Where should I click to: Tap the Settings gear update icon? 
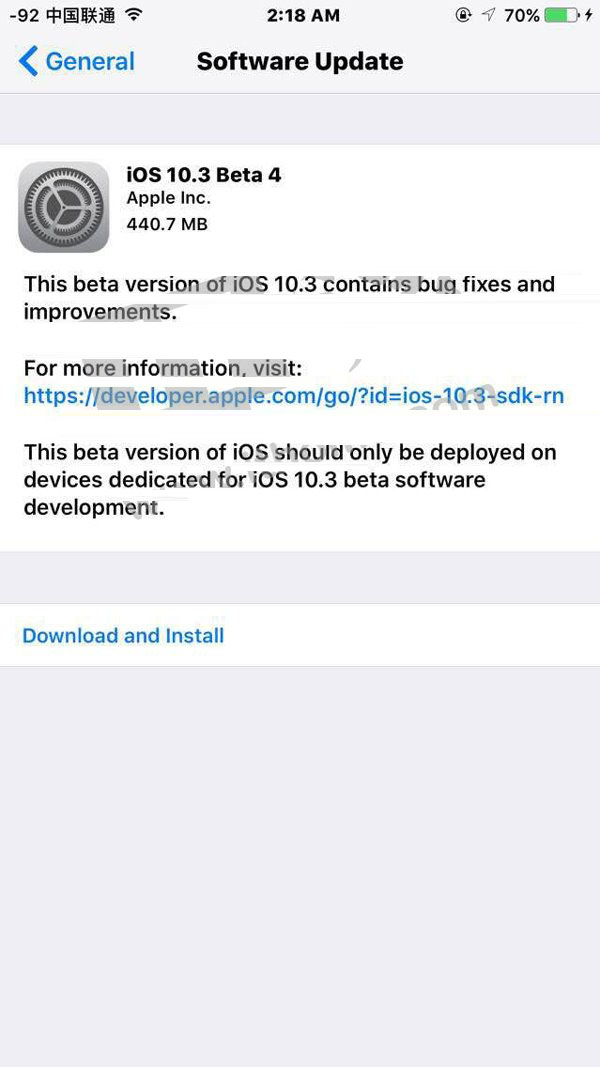click(63, 207)
